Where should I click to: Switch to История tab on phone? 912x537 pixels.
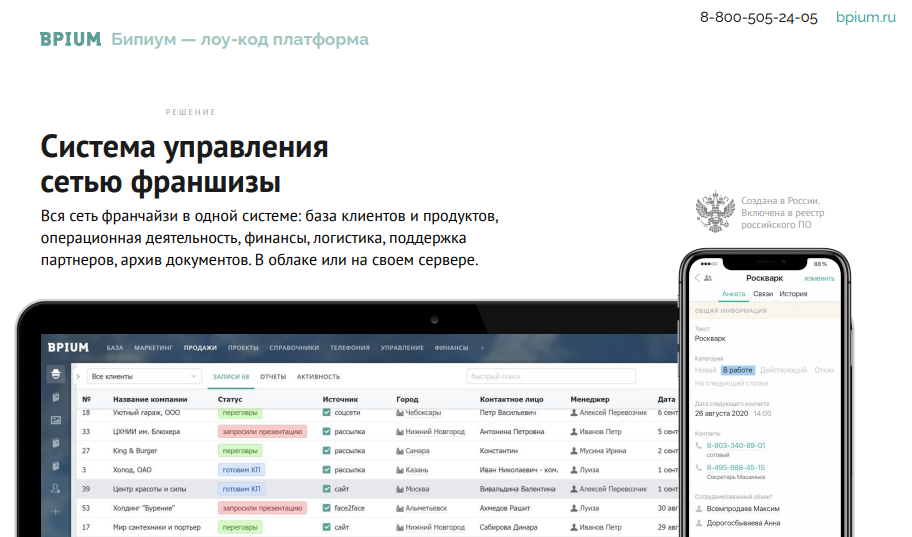tap(793, 294)
